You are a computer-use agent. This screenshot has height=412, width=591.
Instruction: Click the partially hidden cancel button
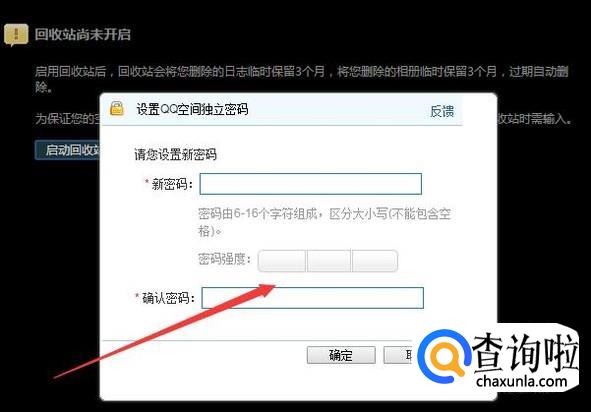[400, 355]
